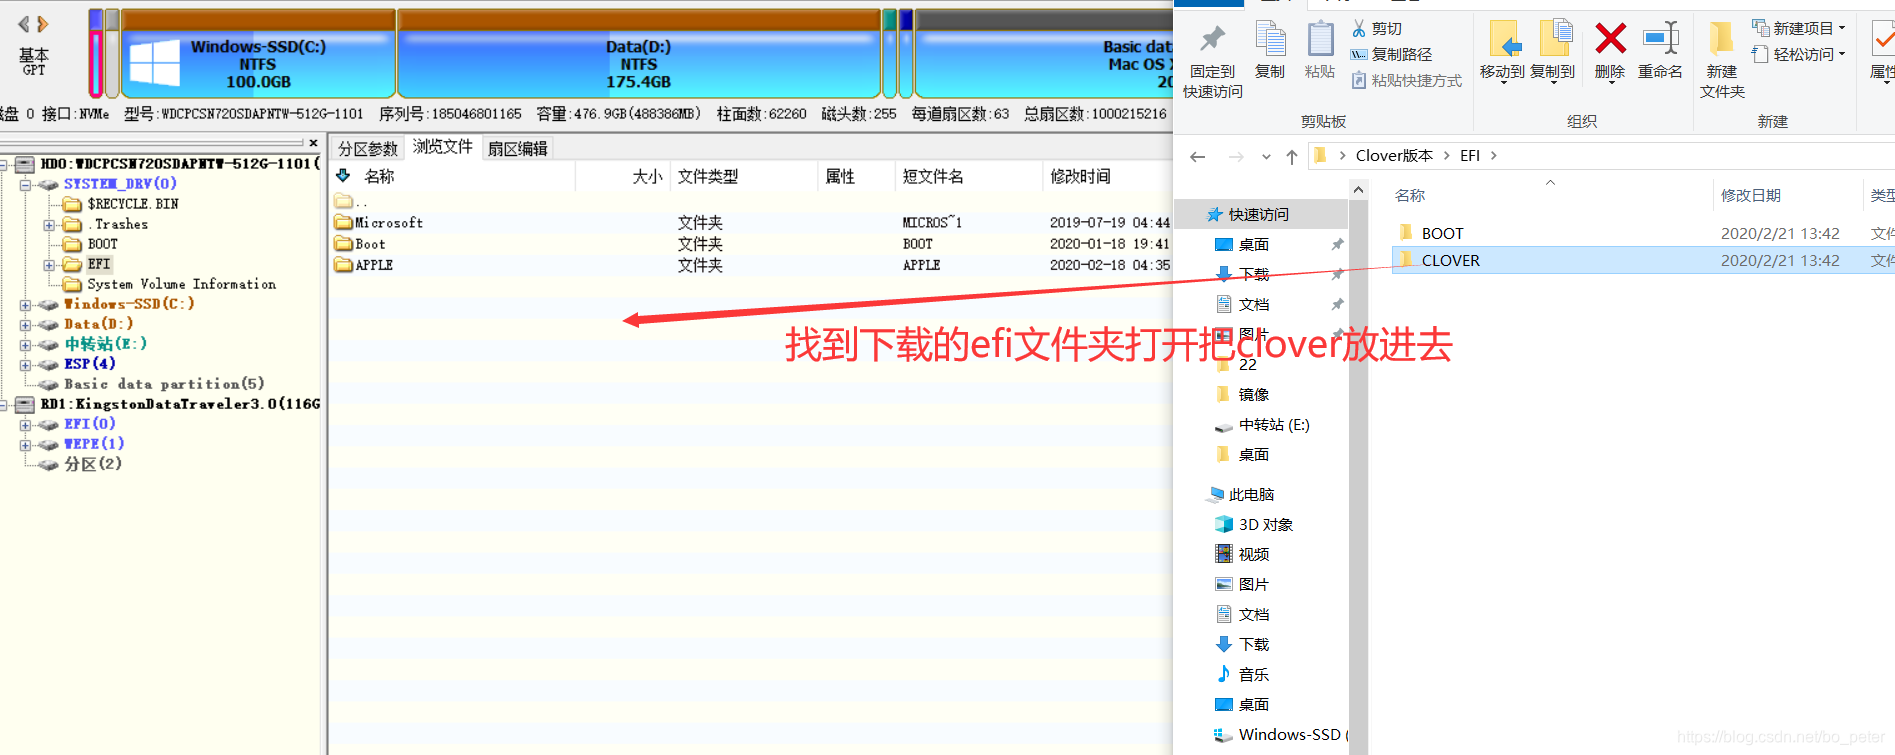The image size is (1895, 755).
Task: Expand the ESP(4) tree node
Action: (x=25, y=365)
